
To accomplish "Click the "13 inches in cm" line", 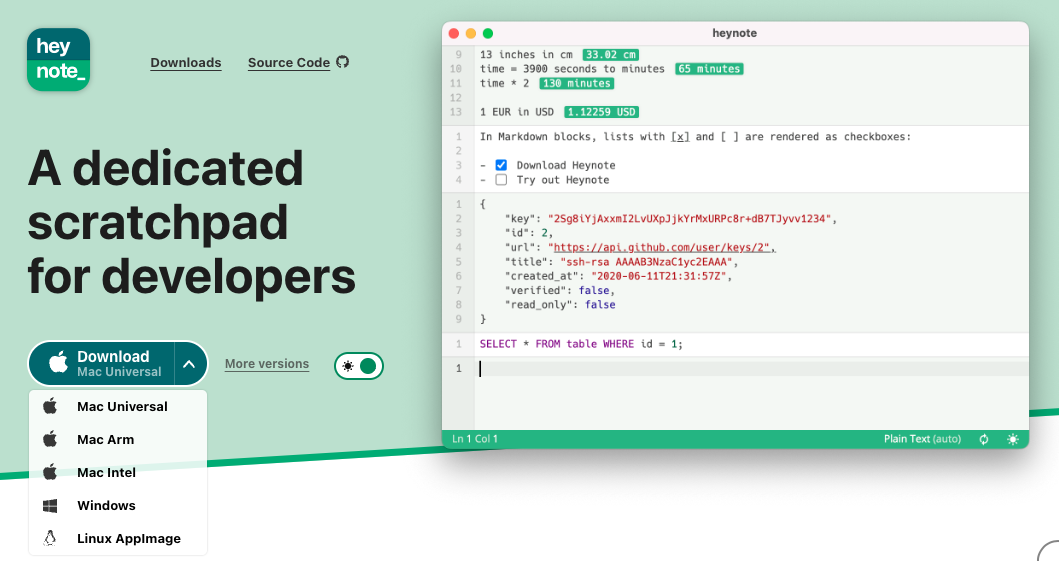I will 526,55.
